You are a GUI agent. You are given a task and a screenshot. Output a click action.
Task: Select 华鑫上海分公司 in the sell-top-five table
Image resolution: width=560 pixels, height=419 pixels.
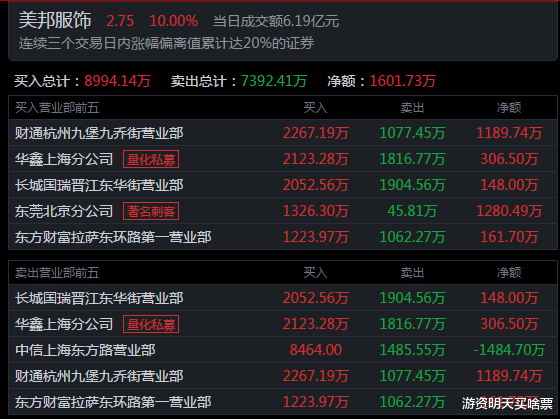pyautogui.click(x=64, y=324)
